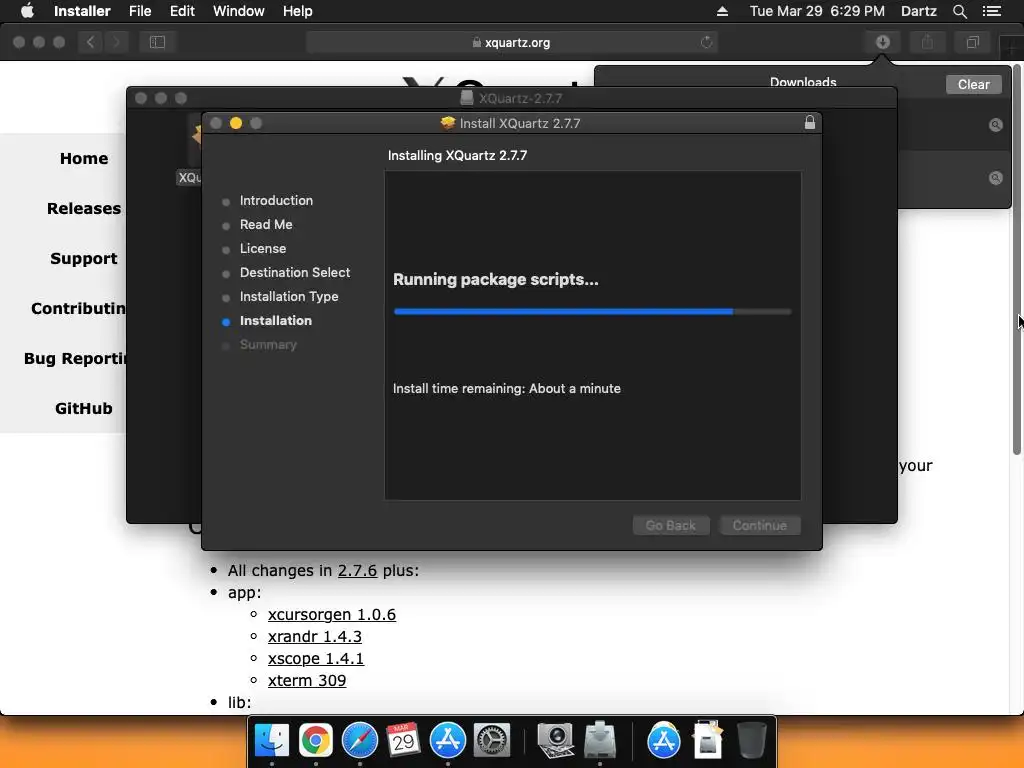Click the Dartz user name in menu bar

click(x=918, y=11)
